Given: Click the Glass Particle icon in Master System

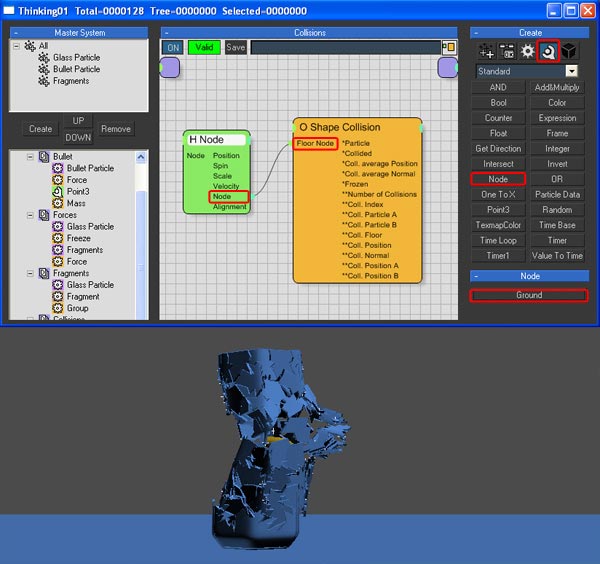Looking at the screenshot, I should [x=44, y=58].
